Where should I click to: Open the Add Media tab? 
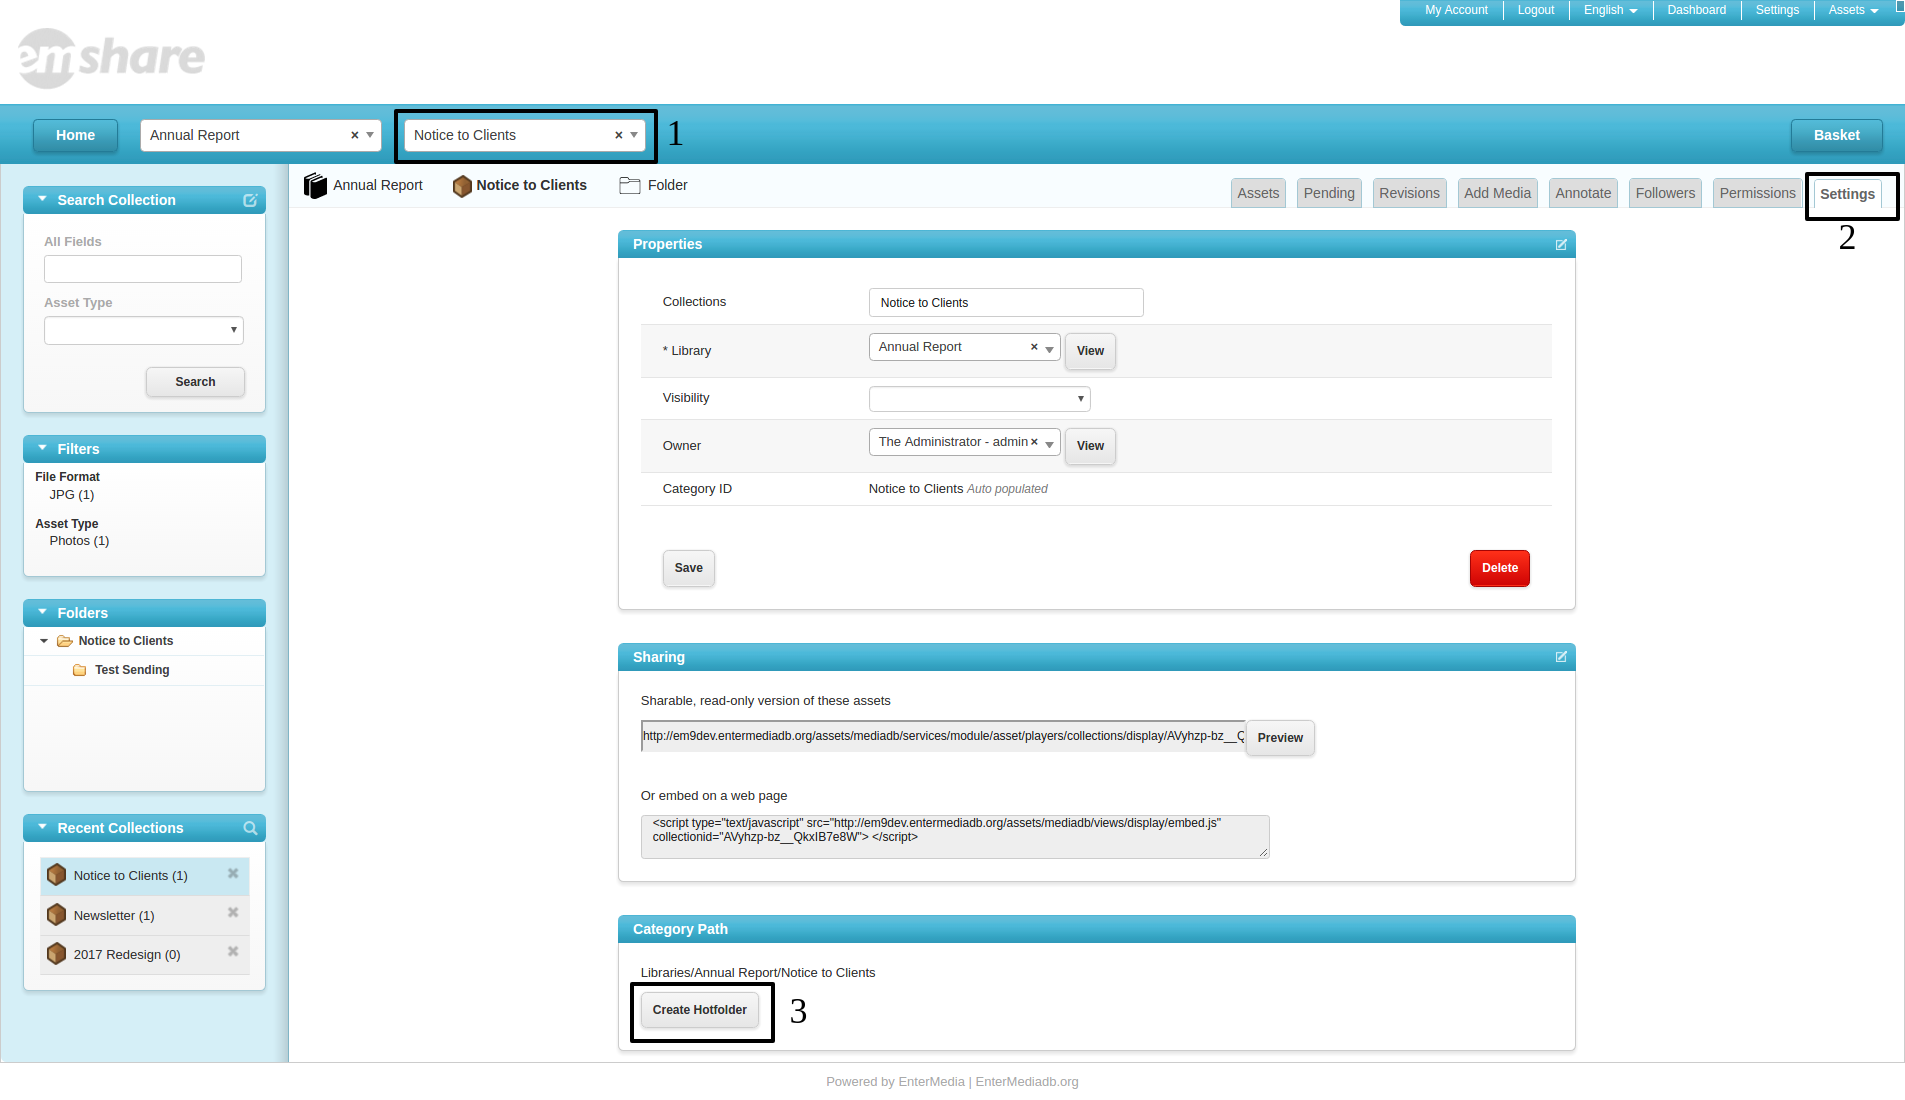pos(1497,194)
